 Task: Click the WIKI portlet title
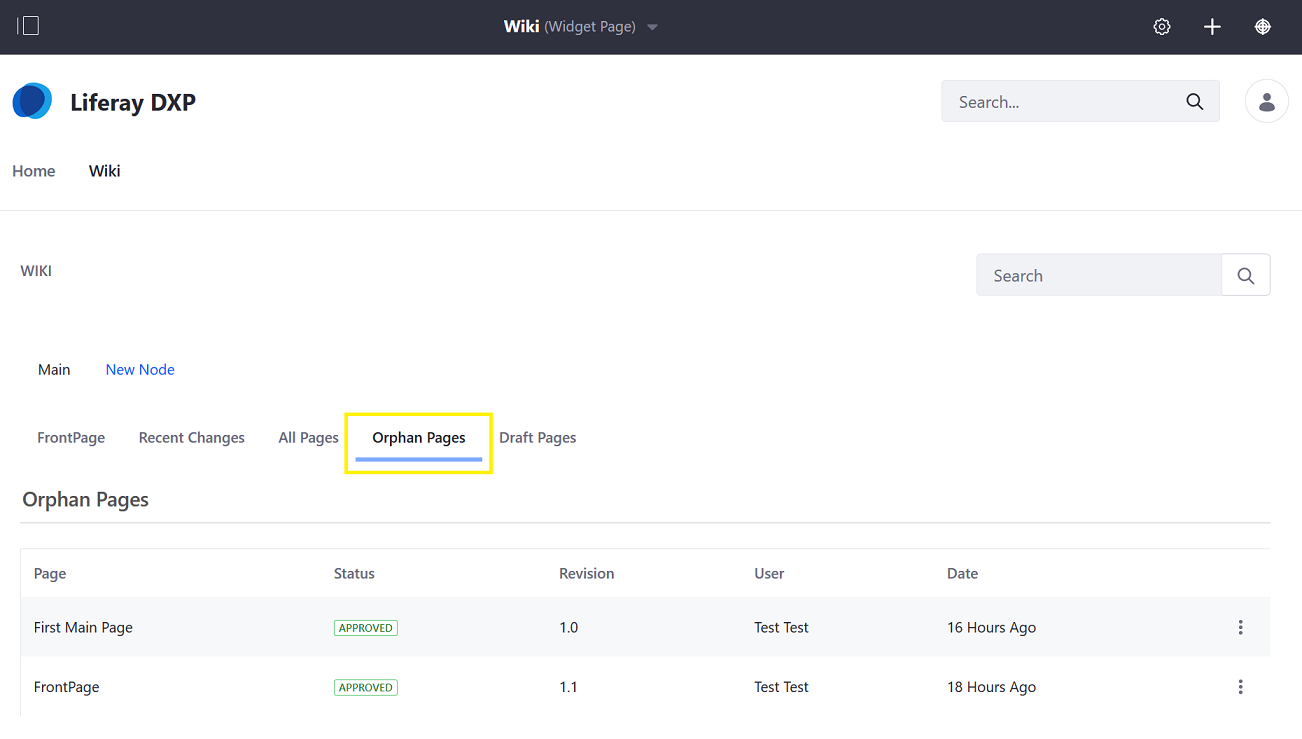36,271
